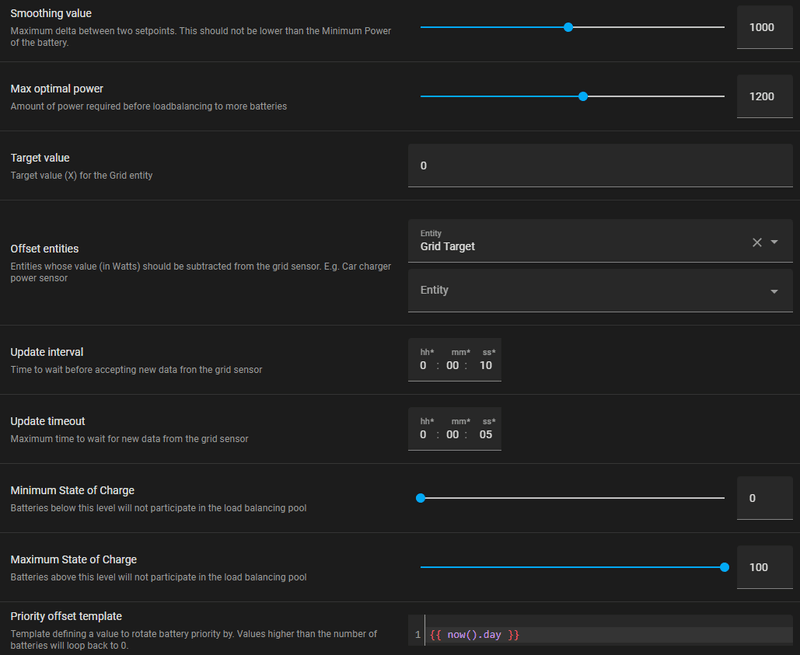Image resolution: width=800 pixels, height=655 pixels.
Task: Edit the Smoothing value number field showing 1000
Action: [764, 27]
